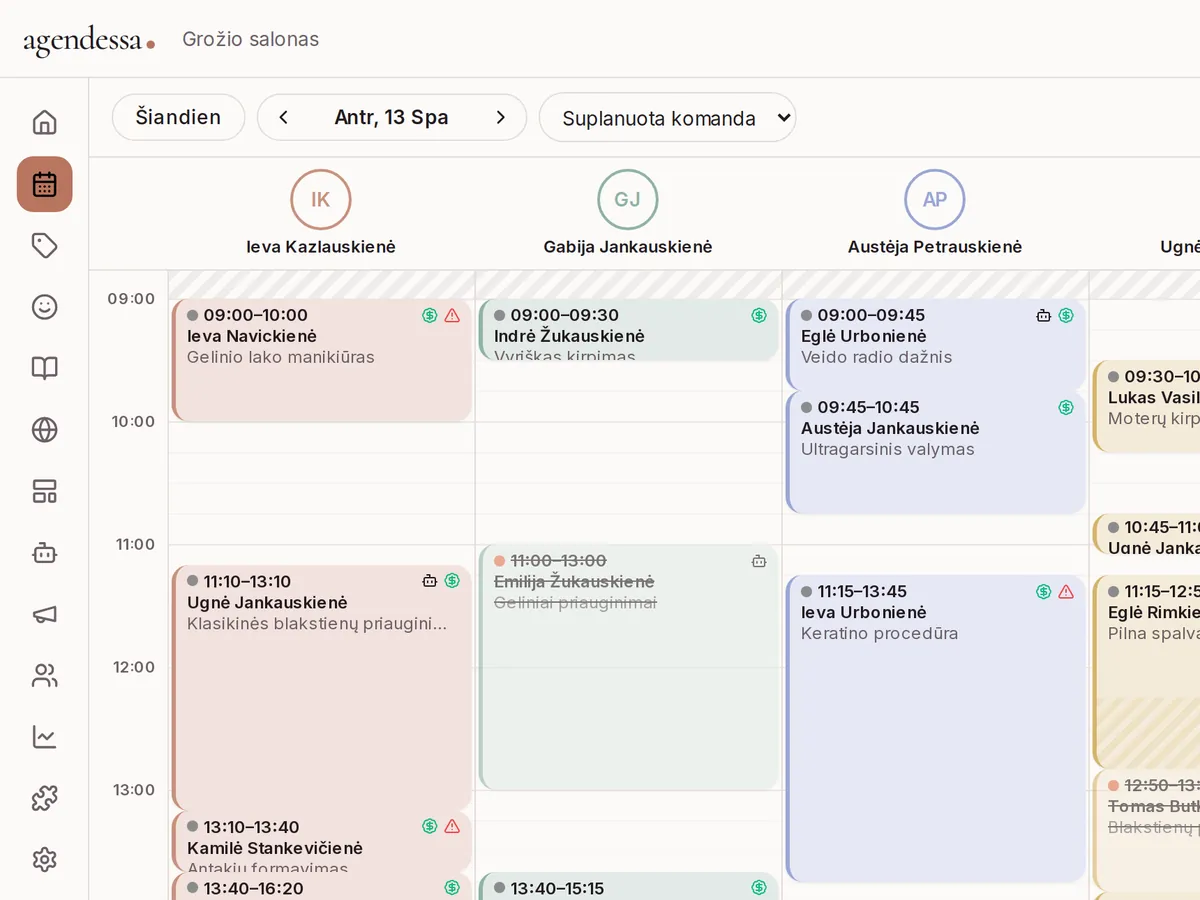The height and width of the screenshot is (900, 1200).
Task: Open the Suplanuota komanda dropdown
Action: tap(667, 118)
